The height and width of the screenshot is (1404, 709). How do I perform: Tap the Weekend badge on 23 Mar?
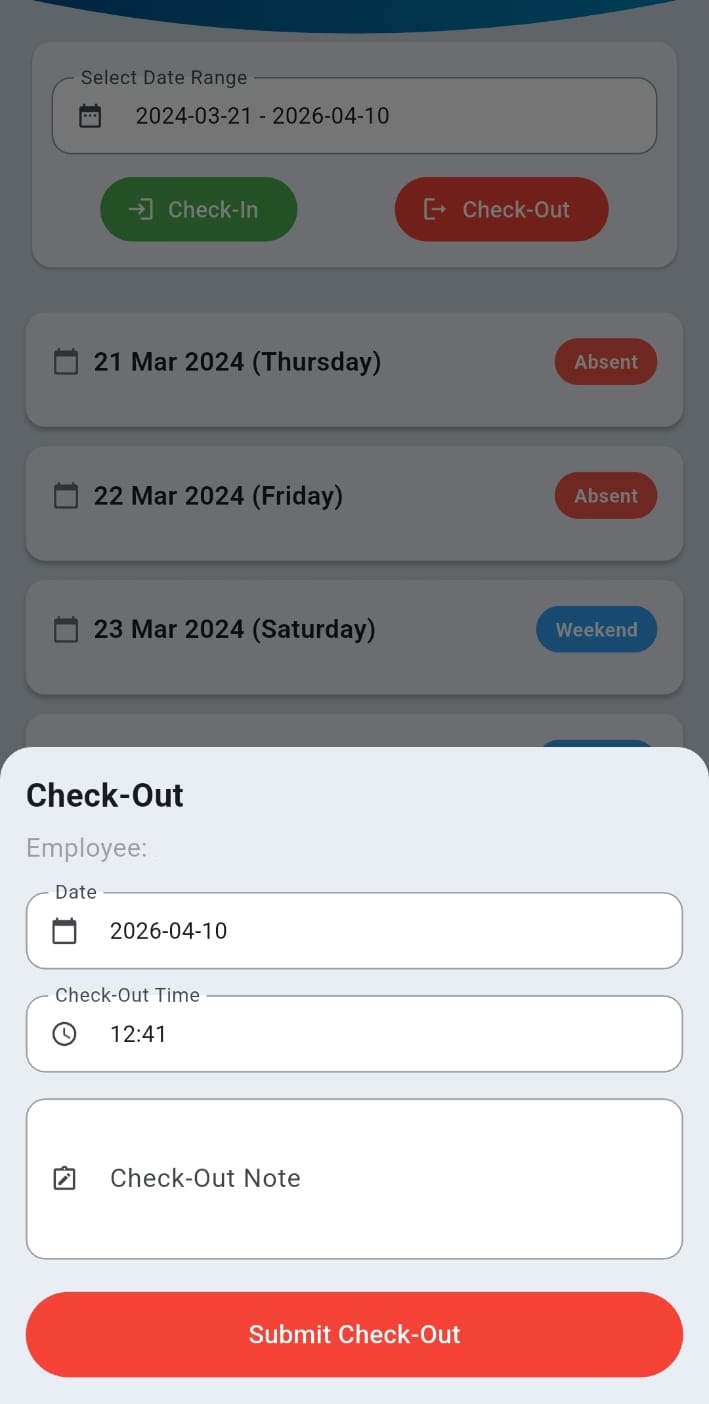[596, 630]
